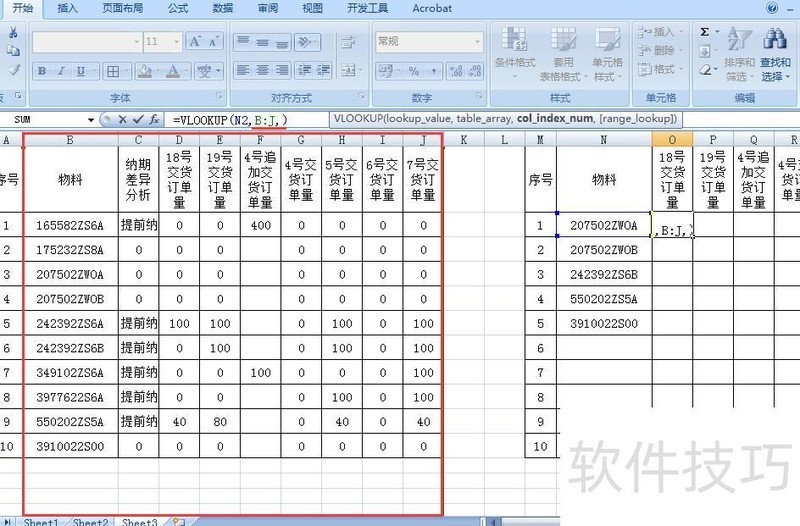Apply comma style icon
Screen dimensions: 800x526
pos(433,71)
